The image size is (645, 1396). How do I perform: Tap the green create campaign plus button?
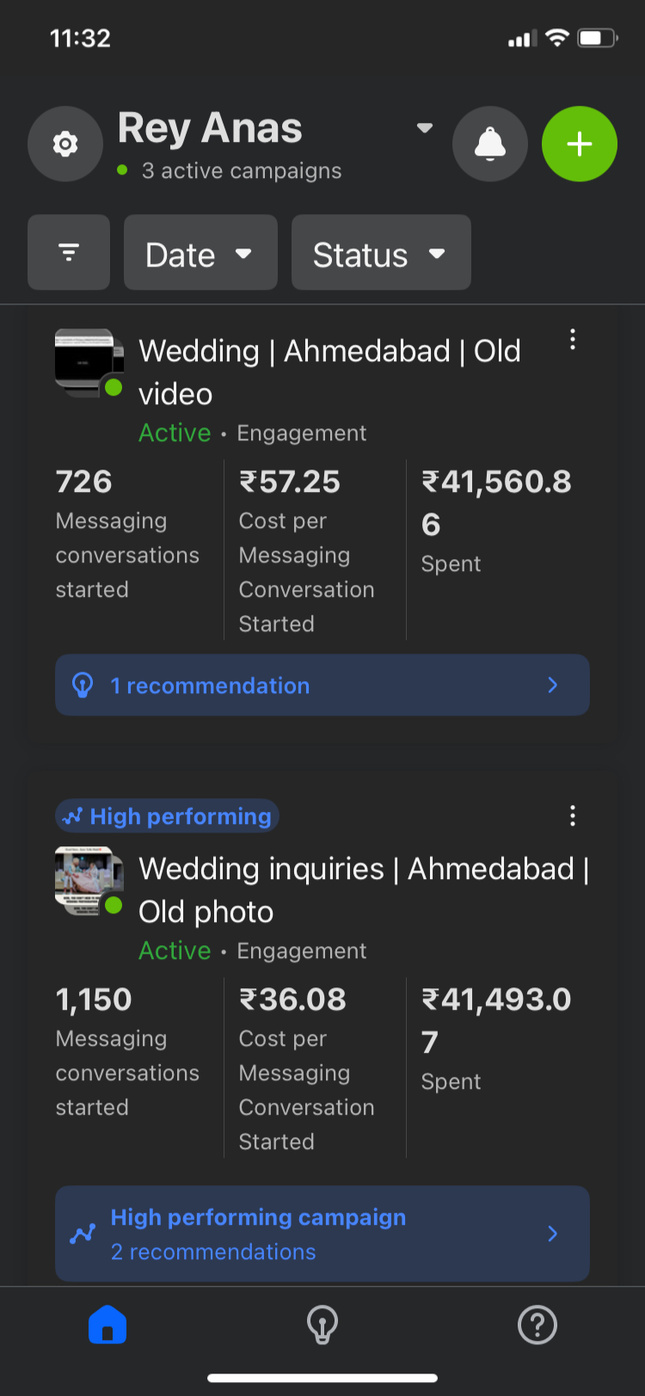tap(579, 144)
